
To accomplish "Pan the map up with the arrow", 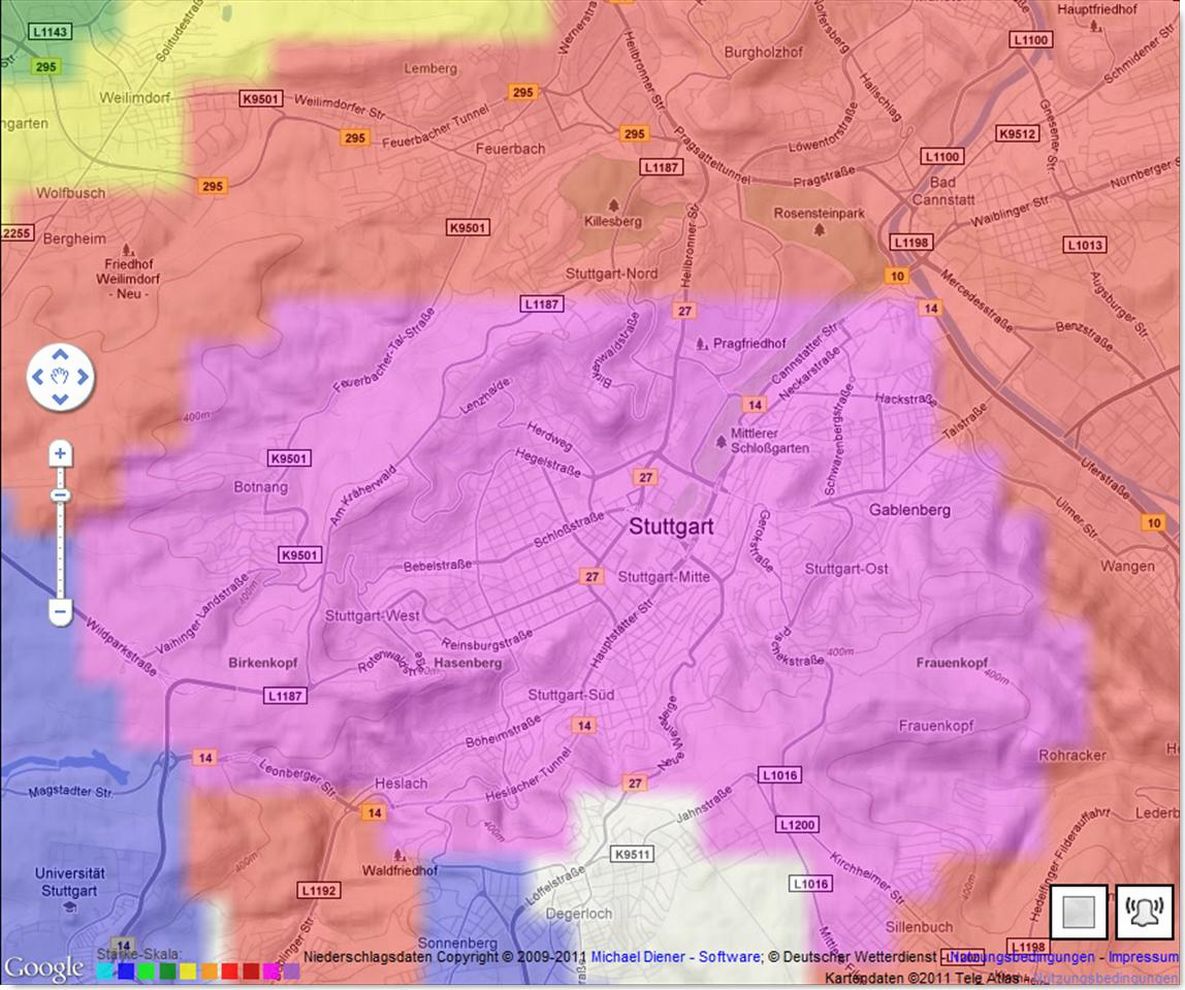I will point(60,355).
